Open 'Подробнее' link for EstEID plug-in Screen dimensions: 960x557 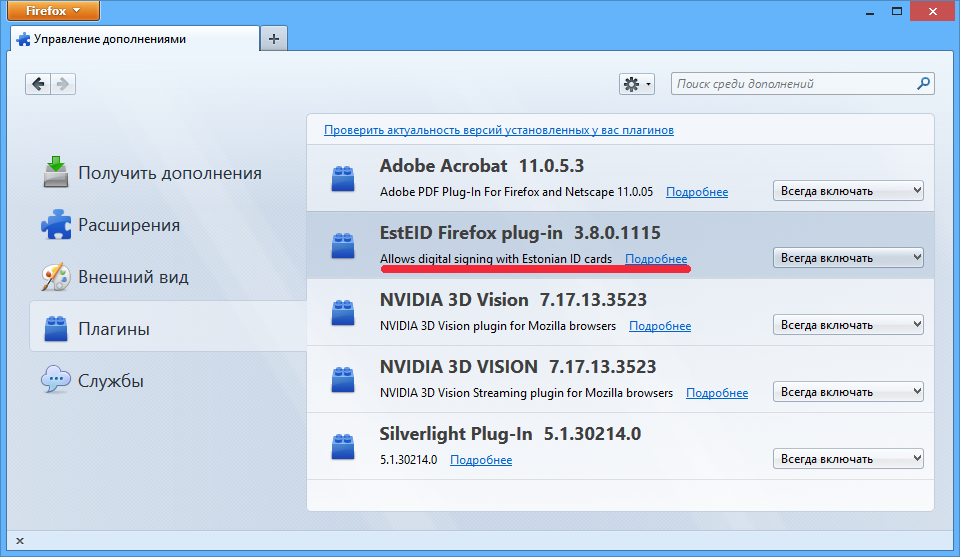[x=656, y=259]
